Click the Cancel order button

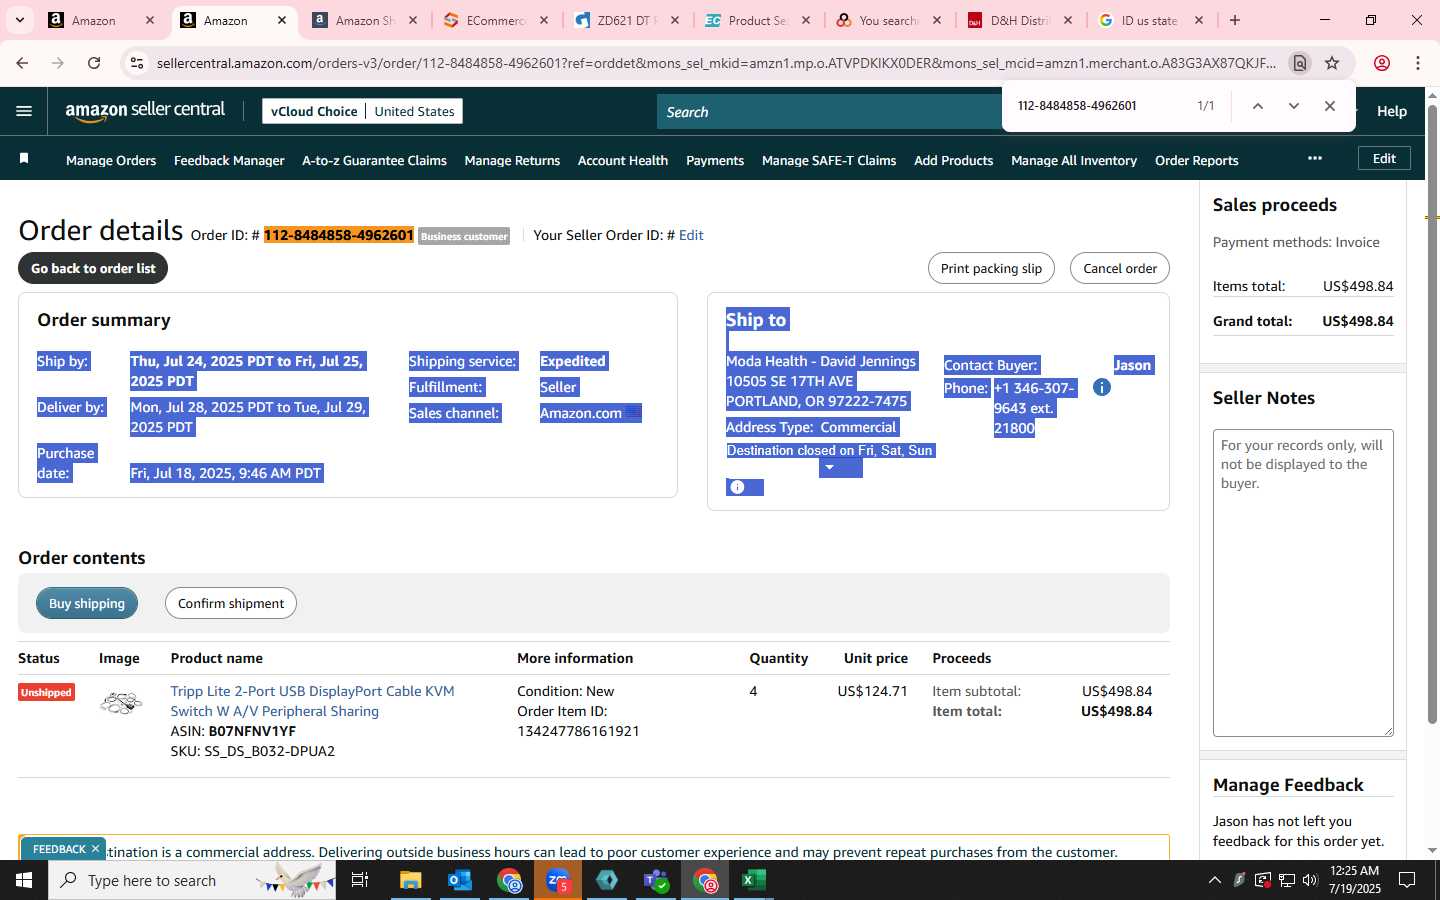click(x=1120, y=268)
